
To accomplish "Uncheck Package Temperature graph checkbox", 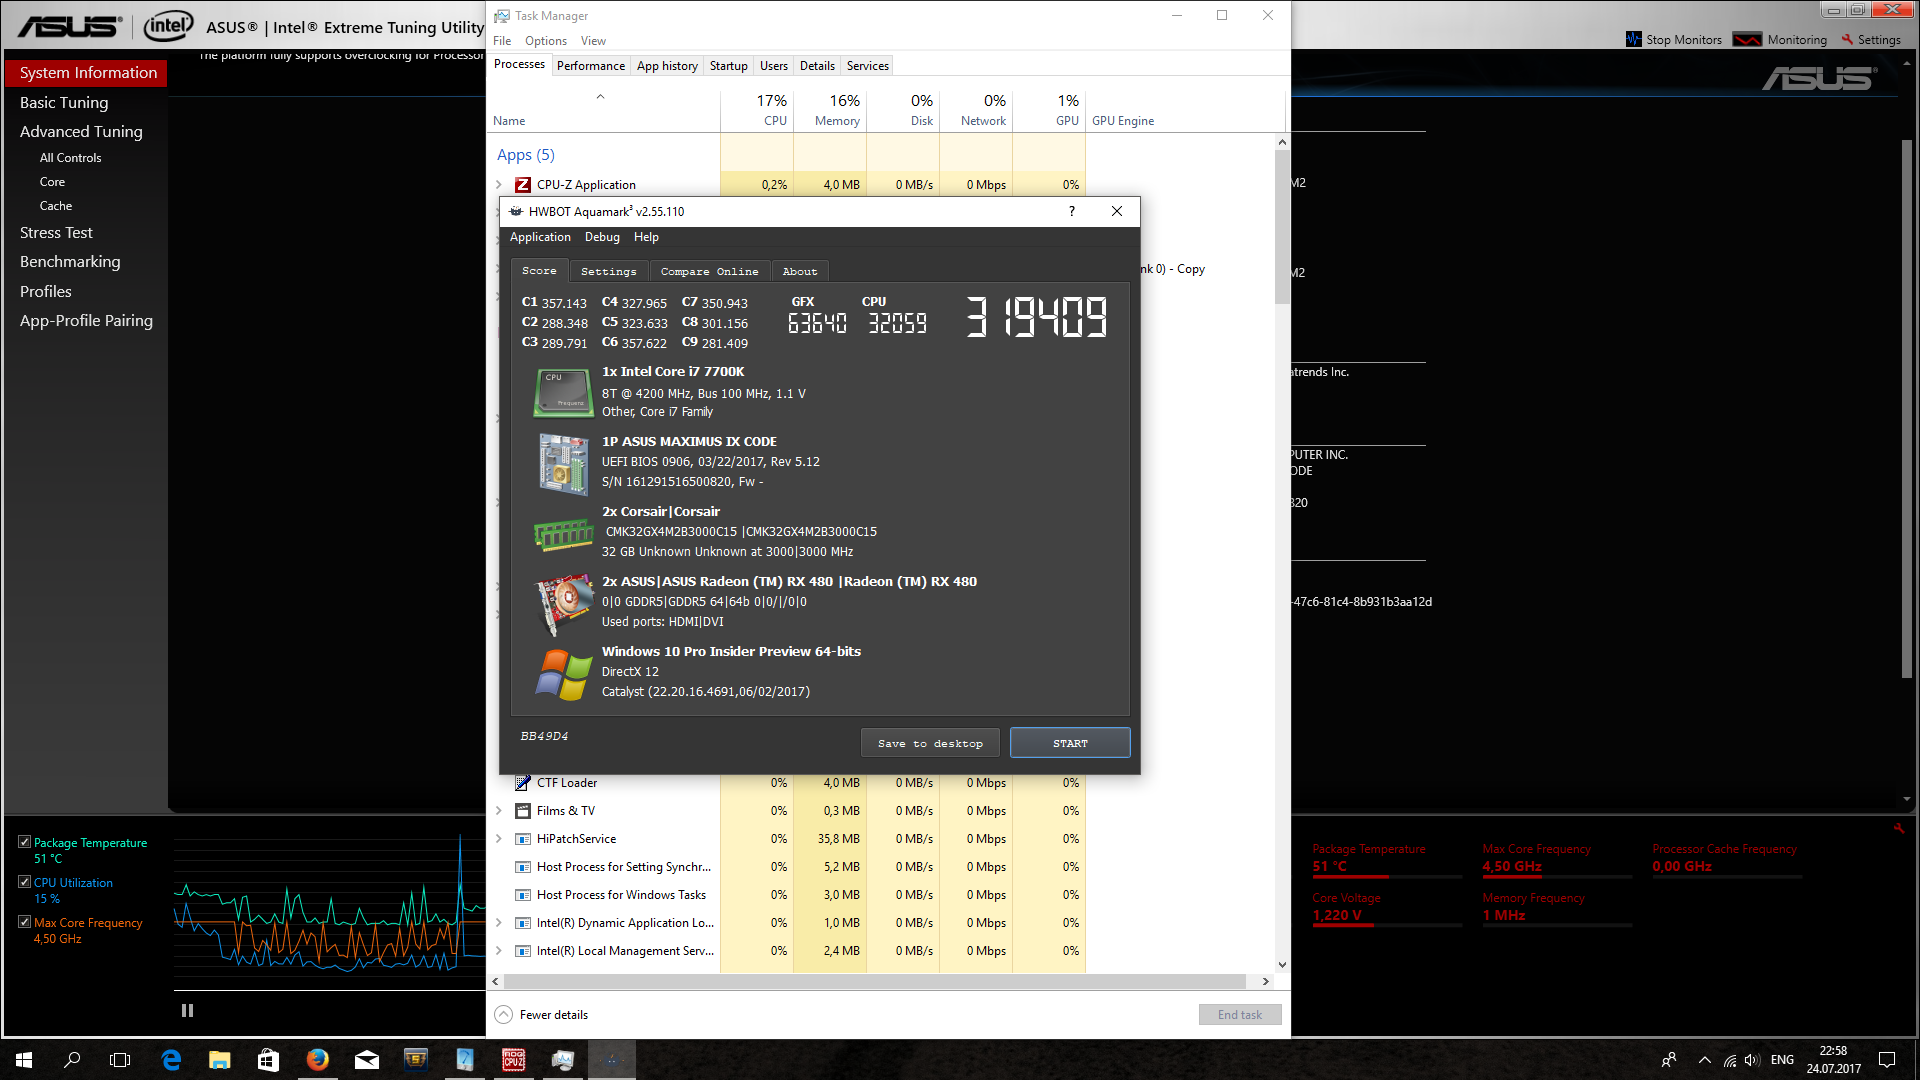I will tap(24, 842).
